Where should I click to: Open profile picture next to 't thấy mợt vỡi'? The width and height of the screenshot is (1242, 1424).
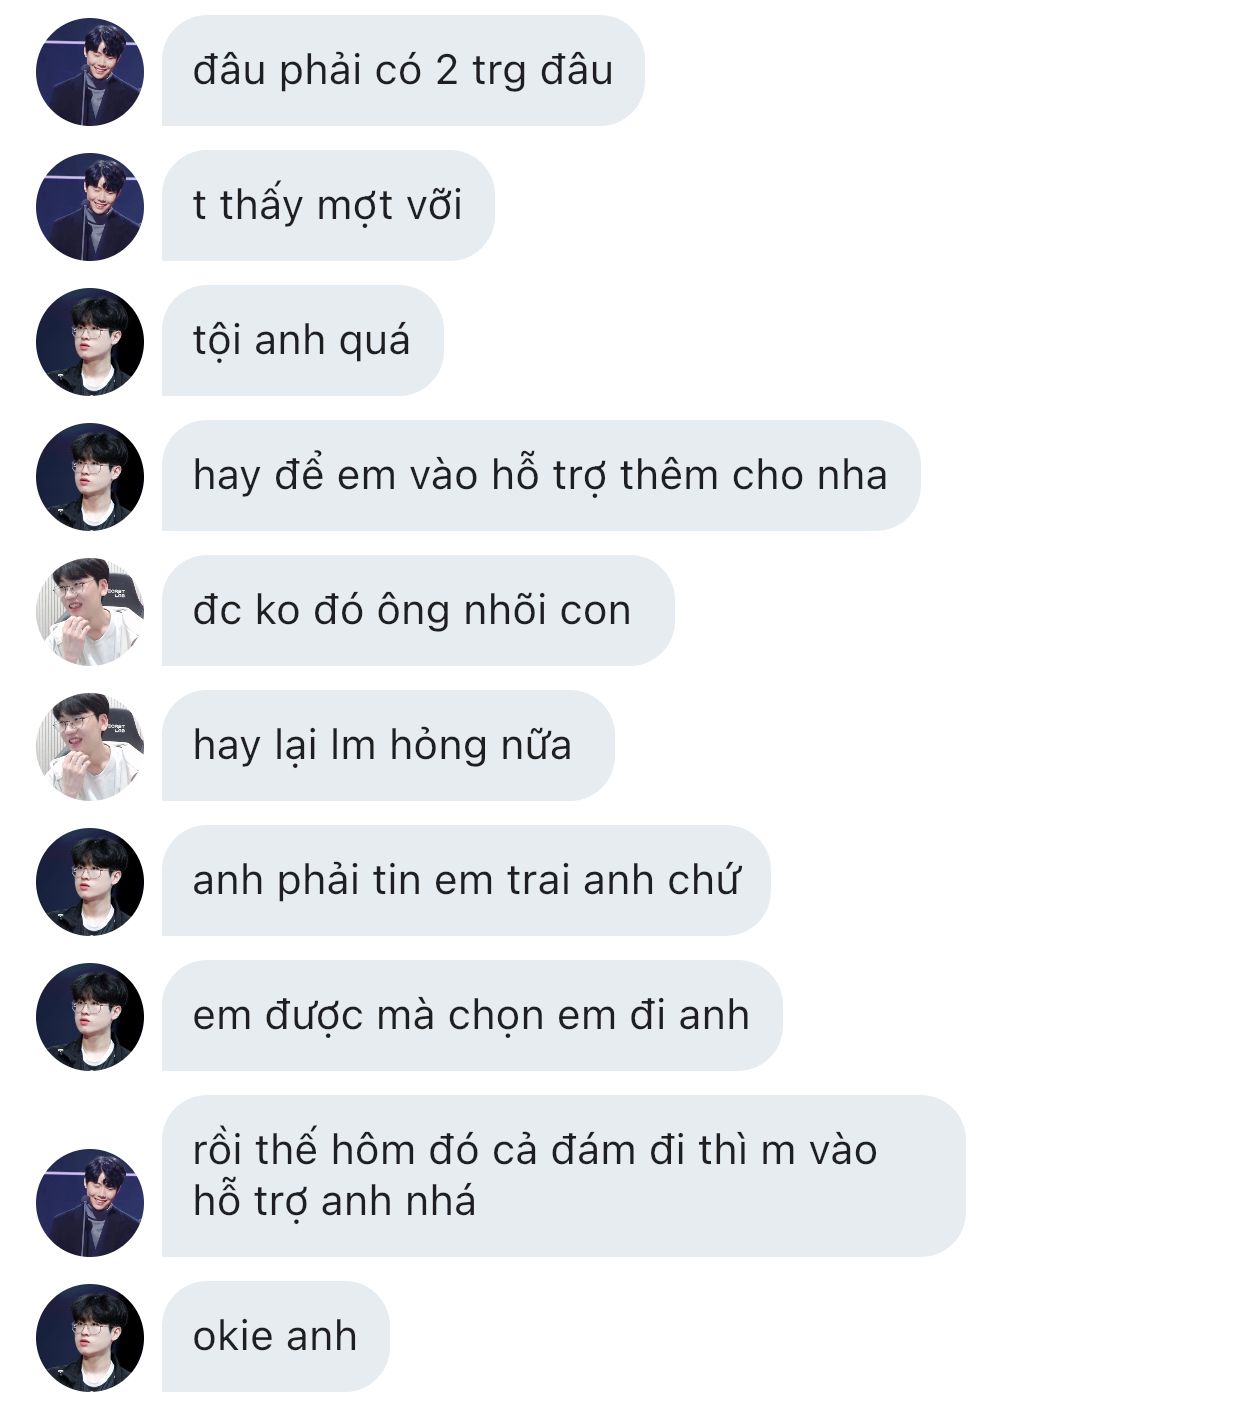point(90,207)
